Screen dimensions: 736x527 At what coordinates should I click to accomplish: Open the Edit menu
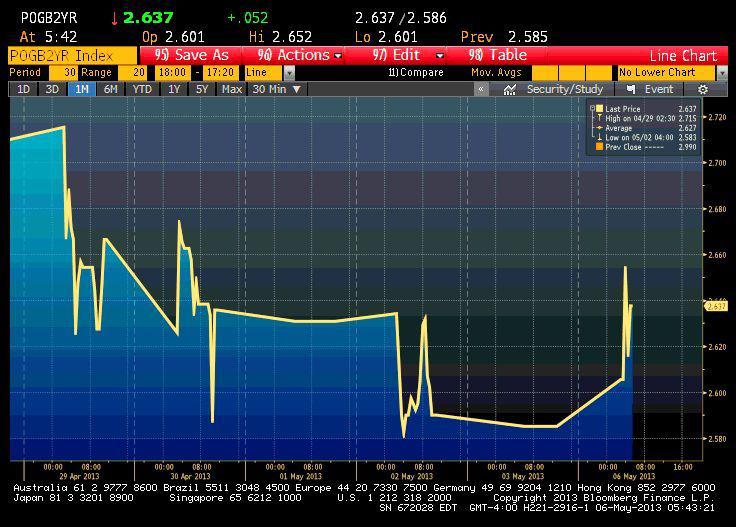point(408,55)
